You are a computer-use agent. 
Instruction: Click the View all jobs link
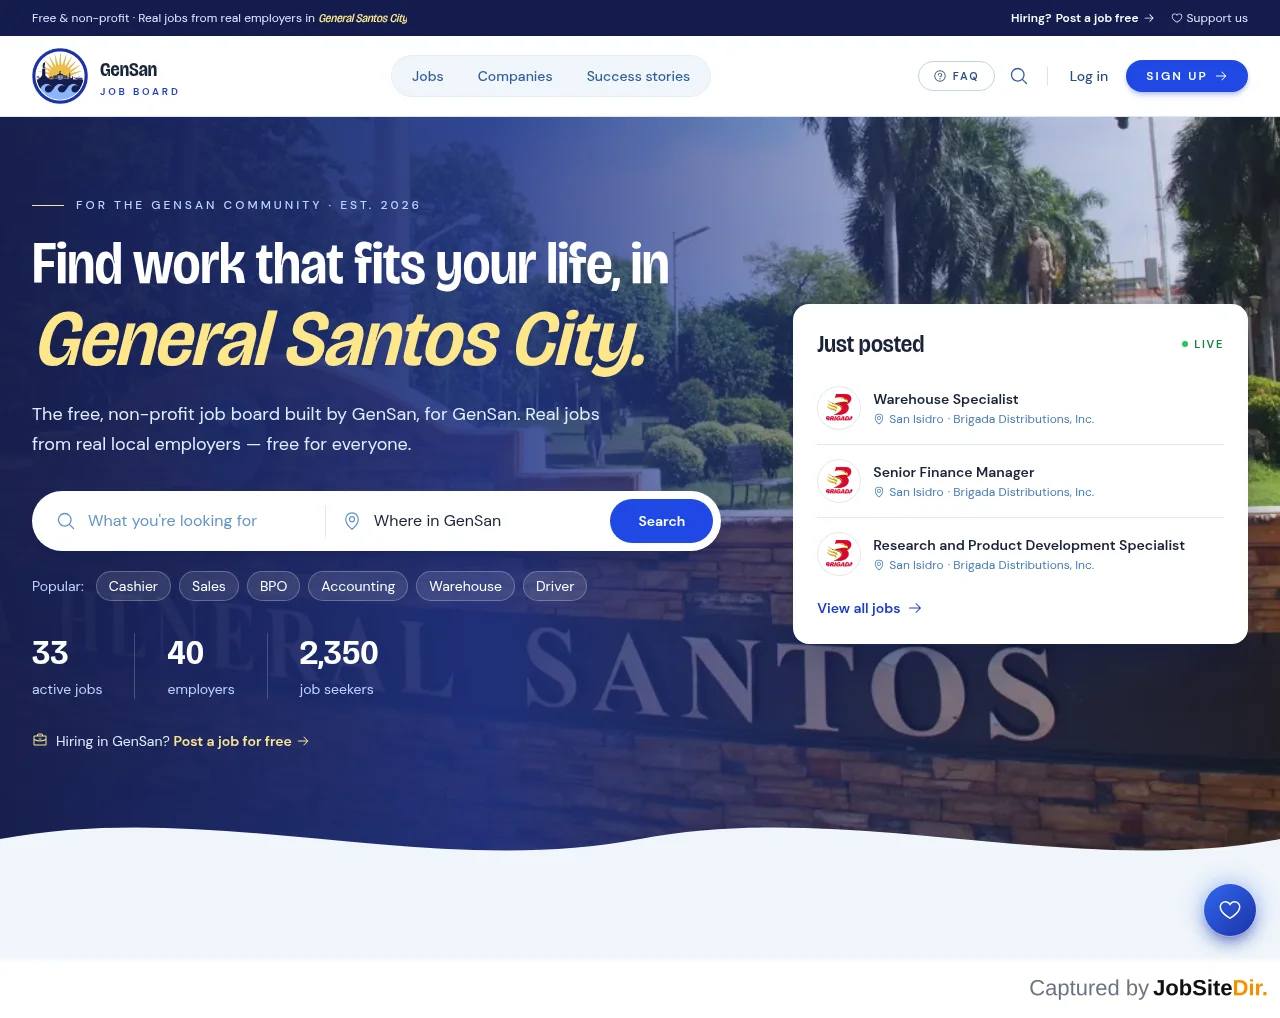pos(869,608)
